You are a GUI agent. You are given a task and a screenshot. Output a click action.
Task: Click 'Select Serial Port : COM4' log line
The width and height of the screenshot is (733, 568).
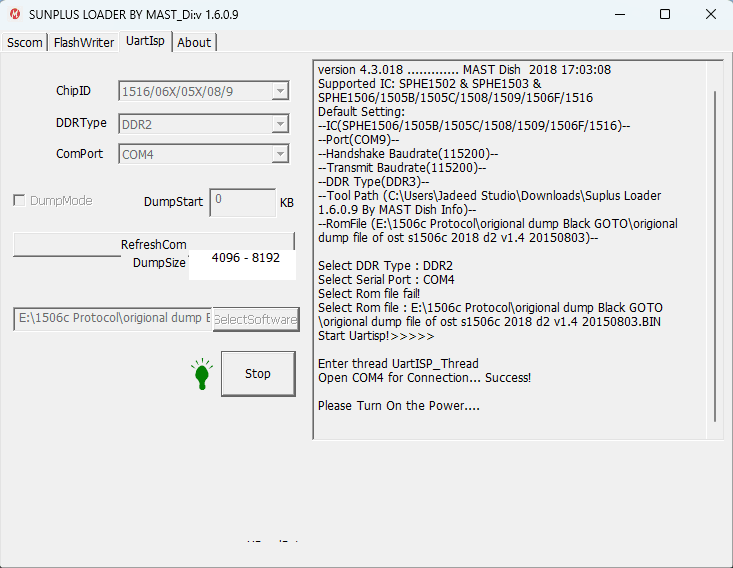click(x=386, y=280)
